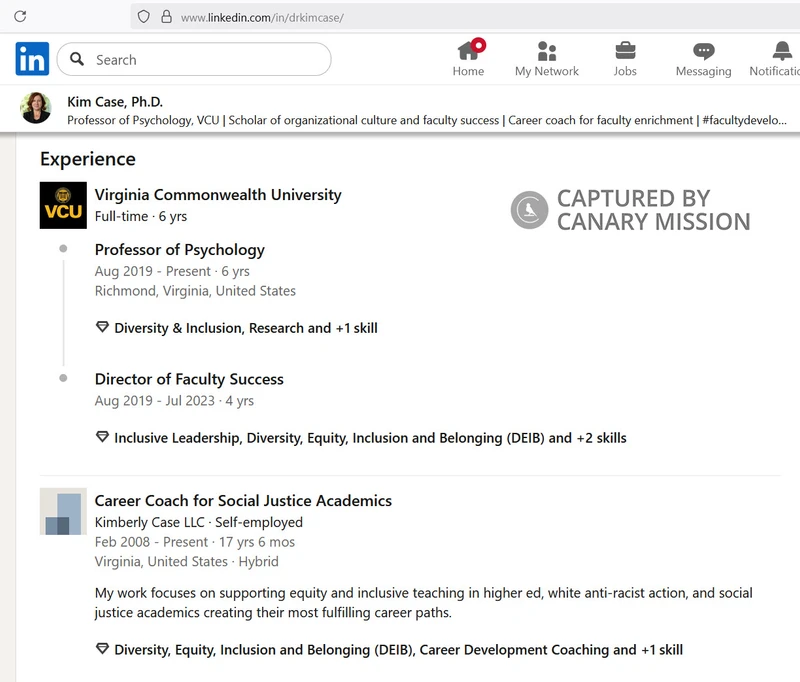Click the career coach description paragraph
This screenshot has width=800, height=682.
click(423, 602)
